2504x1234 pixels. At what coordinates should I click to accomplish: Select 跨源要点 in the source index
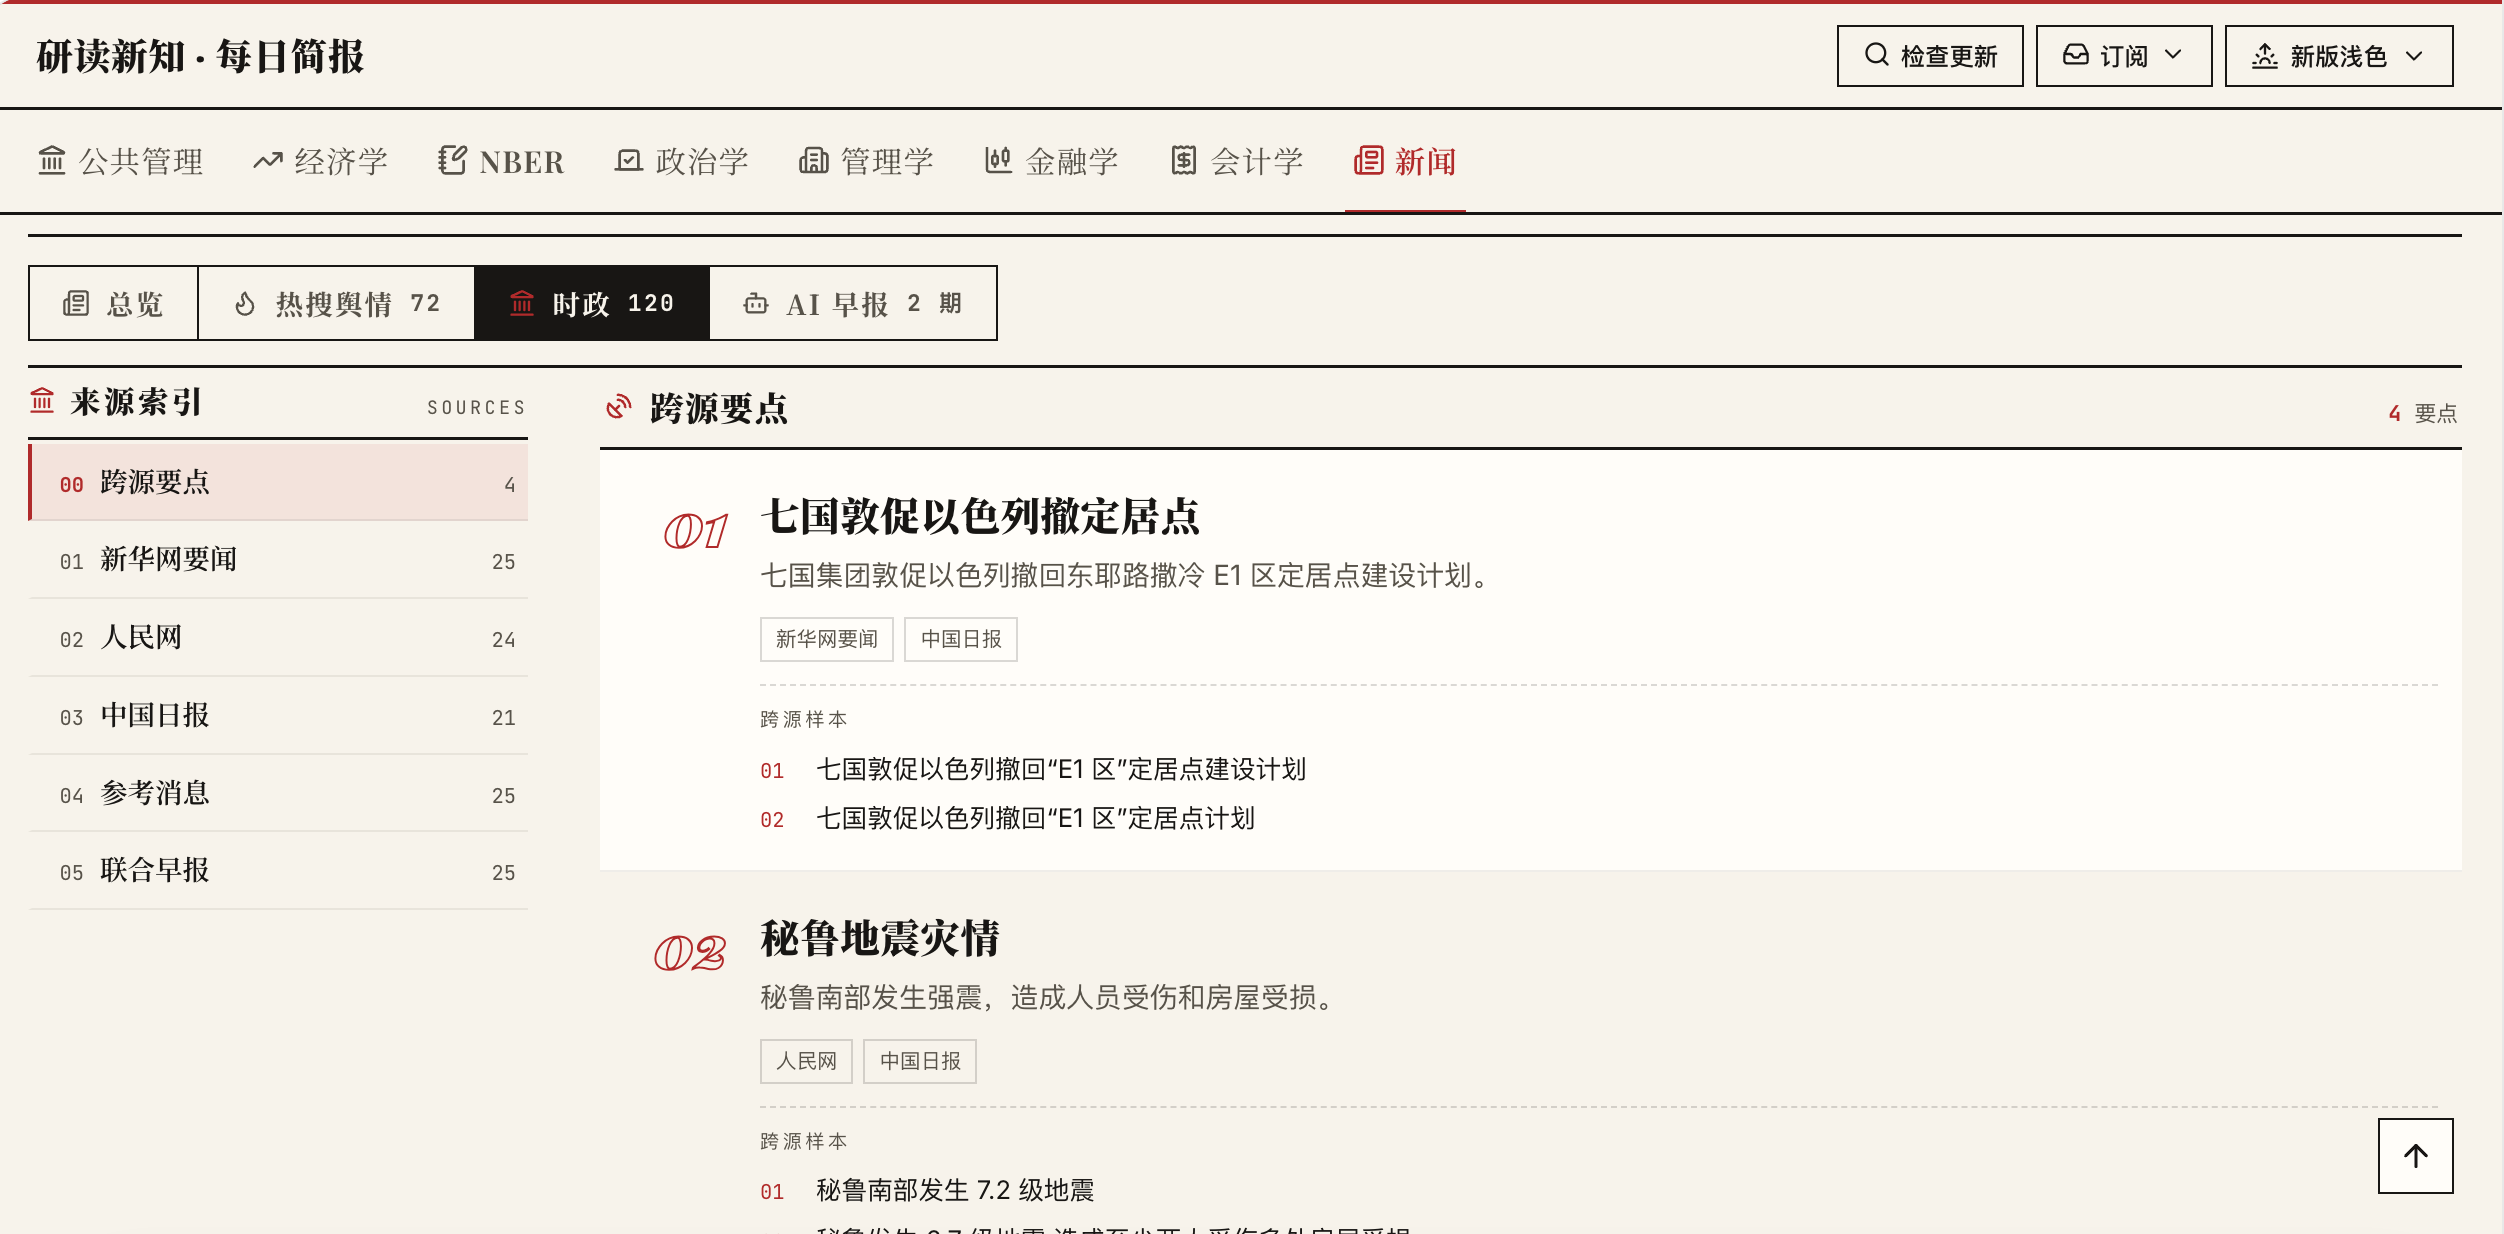(279, 482)
